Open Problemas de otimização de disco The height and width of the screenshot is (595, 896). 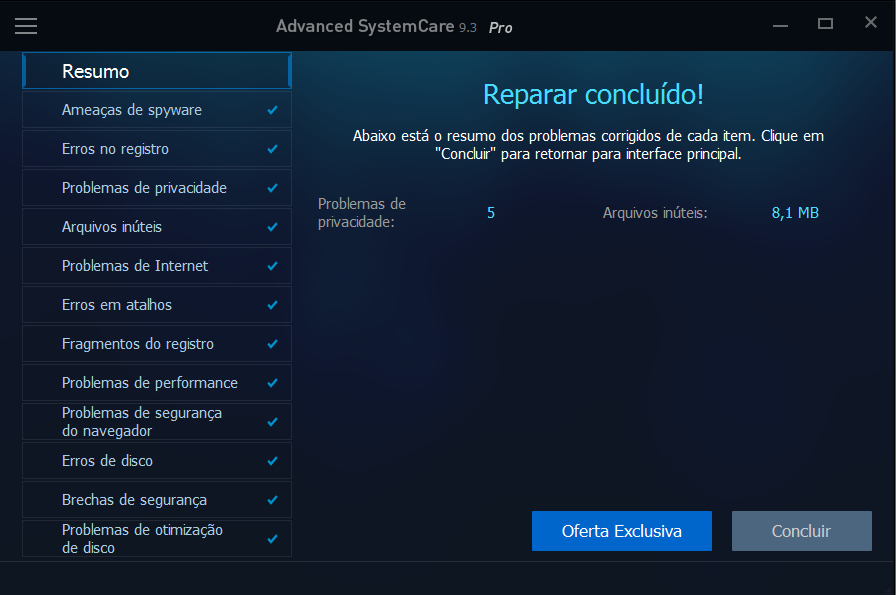[157, 538]
